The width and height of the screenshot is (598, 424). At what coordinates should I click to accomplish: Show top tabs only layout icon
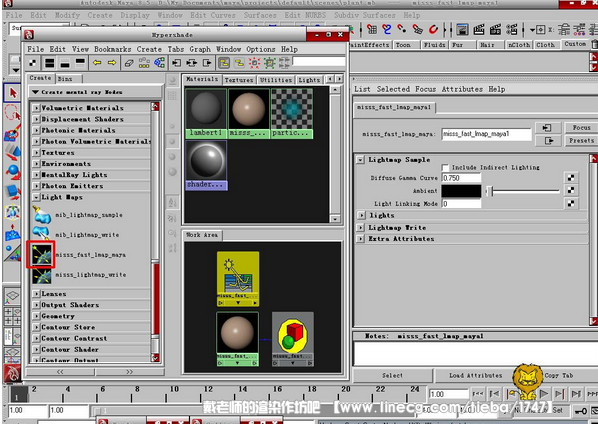[80, 63]
